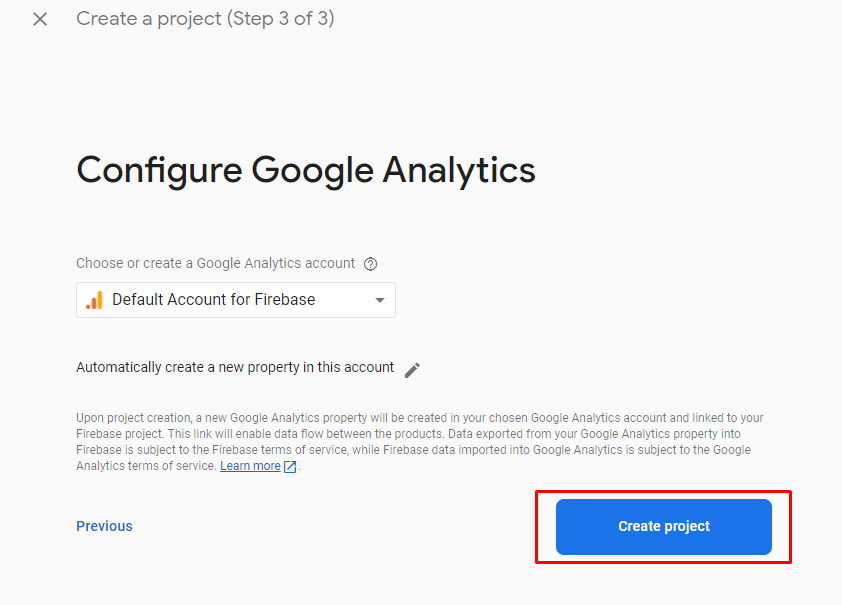The height and width of the screenshot is (605, 842).
Task: Click the Step 3 of 3 indicator text
Action: click(280, 19)
